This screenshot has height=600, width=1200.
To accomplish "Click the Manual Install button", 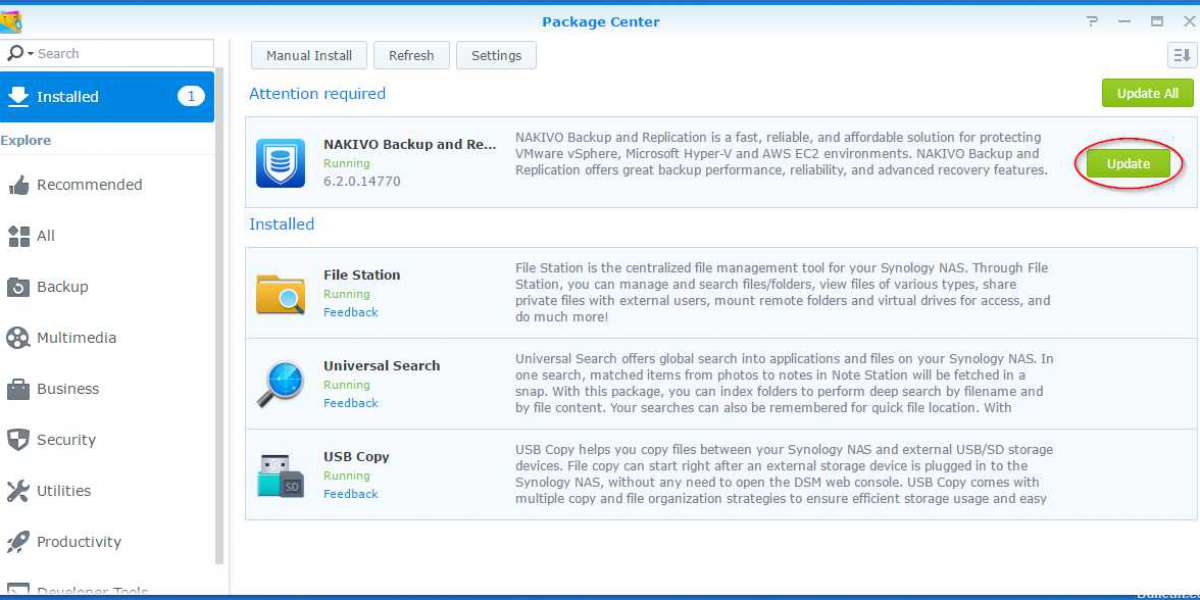I will [x=309, y=56].
